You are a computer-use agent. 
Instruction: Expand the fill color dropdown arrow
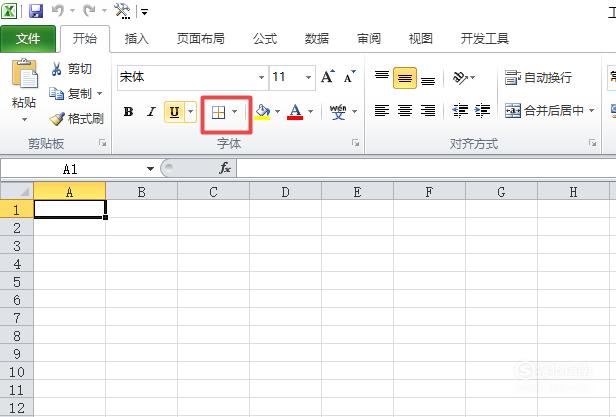tap(277, 112)
